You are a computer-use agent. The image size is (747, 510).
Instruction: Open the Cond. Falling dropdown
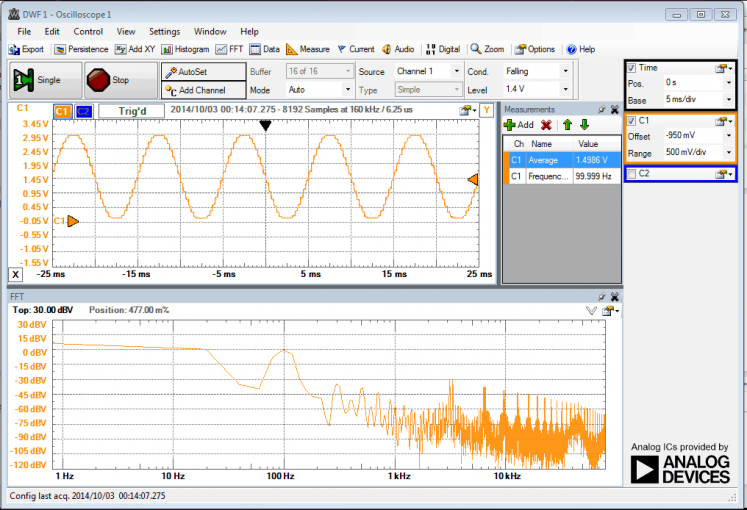565,72
